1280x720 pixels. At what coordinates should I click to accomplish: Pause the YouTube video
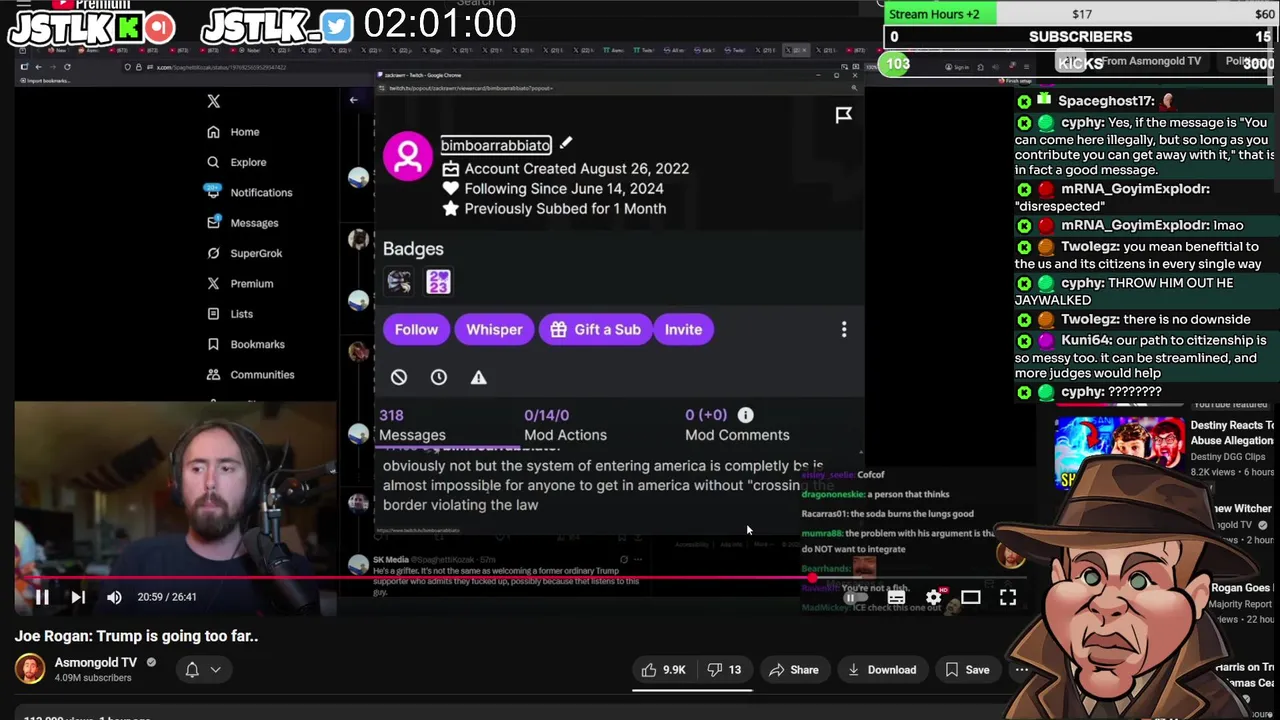[x=42, y=597]
